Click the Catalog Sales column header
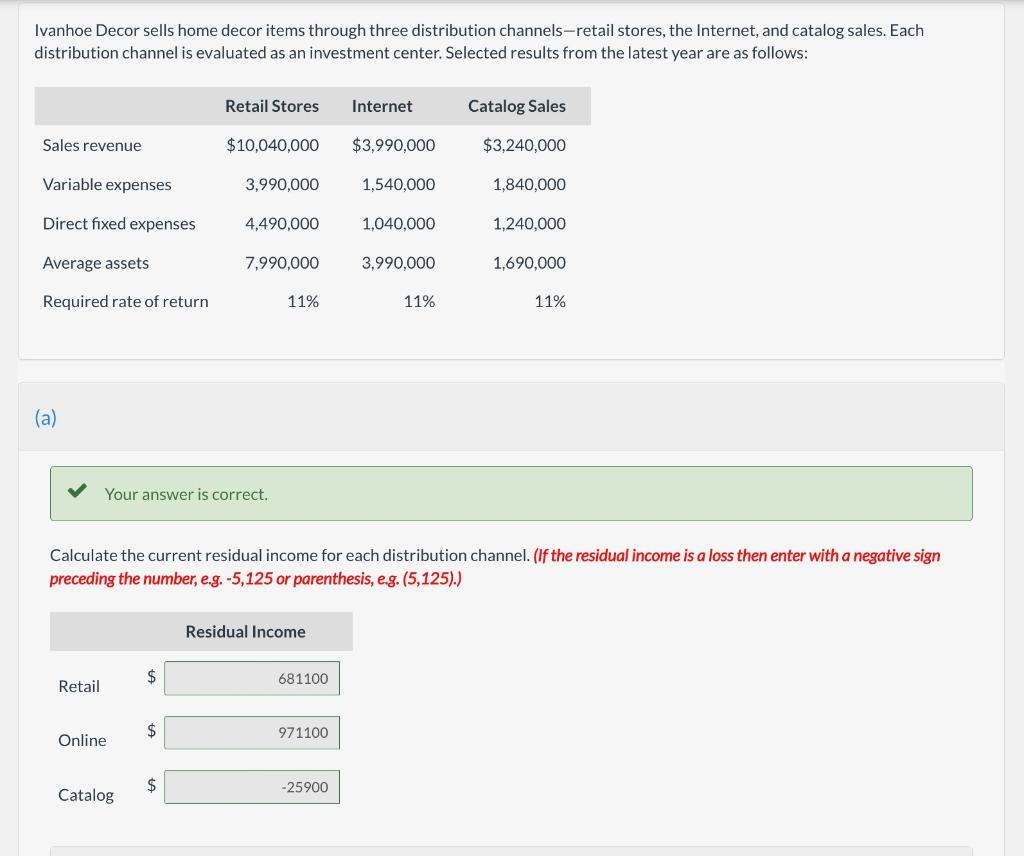The width and height of the screenshot is (1024, 856). coord(517,106)
